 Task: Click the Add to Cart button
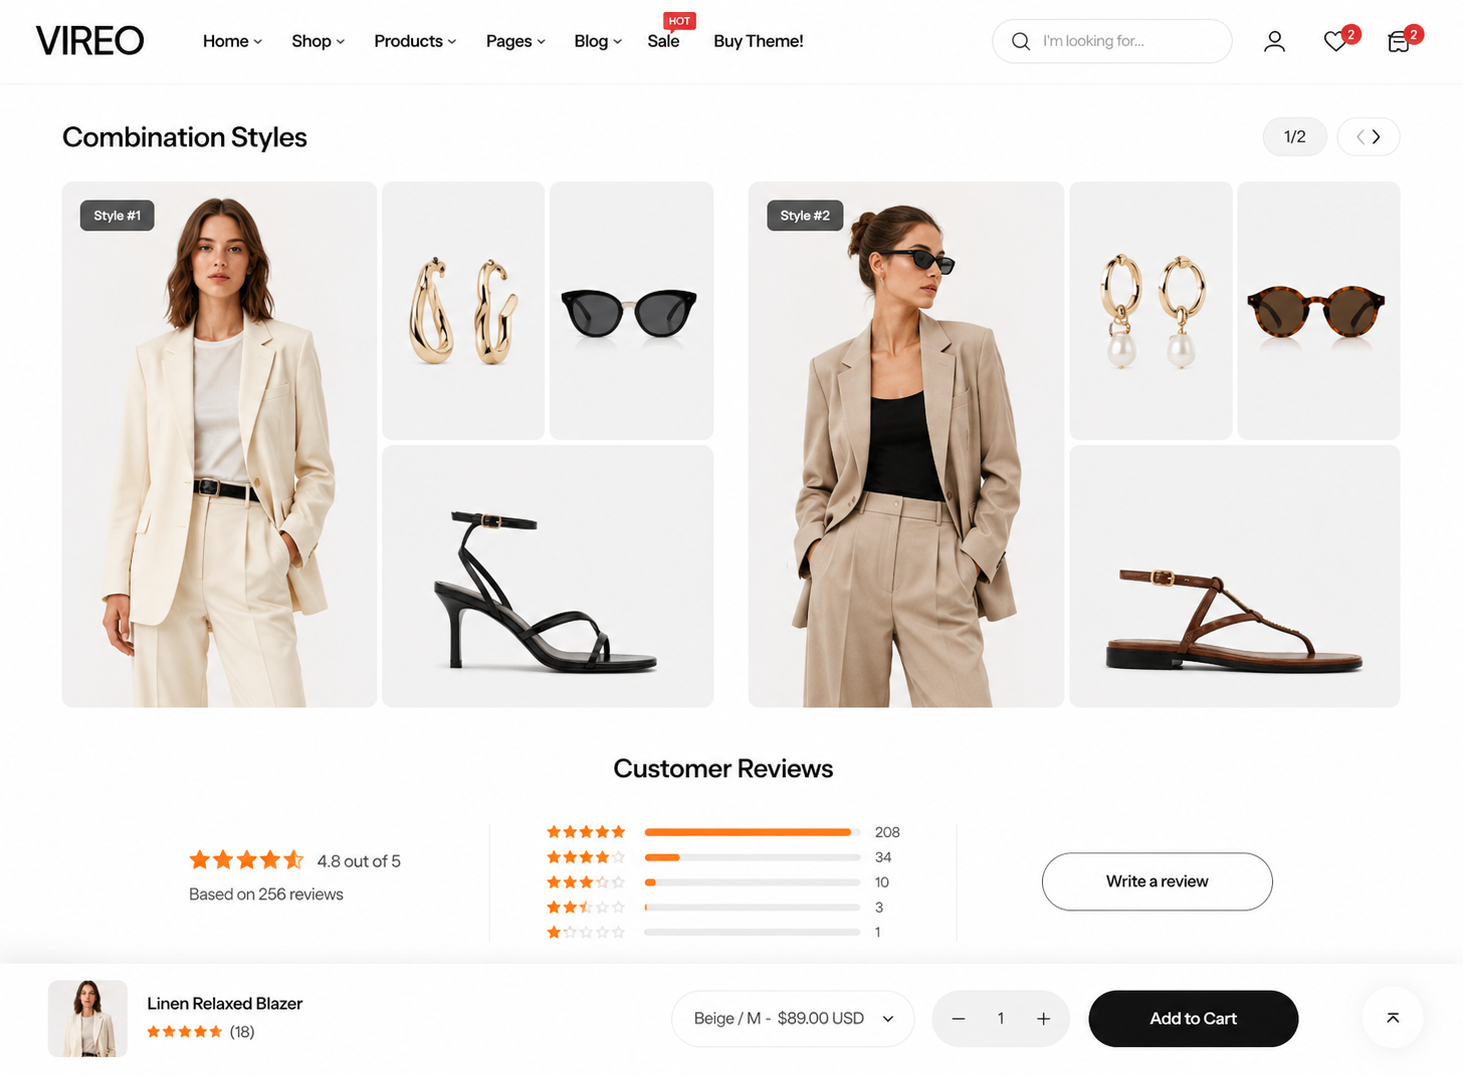tap(1193, 1018)
